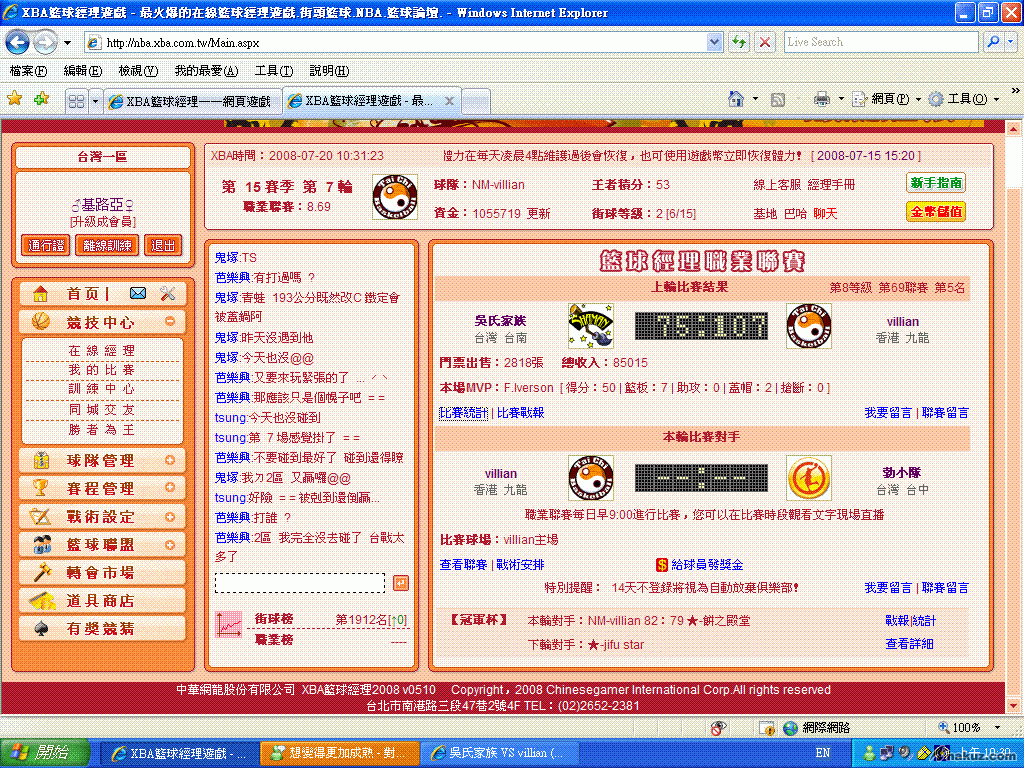Open the 說明(H) menu
1024x768 pixels.
[x=328, y=71]
